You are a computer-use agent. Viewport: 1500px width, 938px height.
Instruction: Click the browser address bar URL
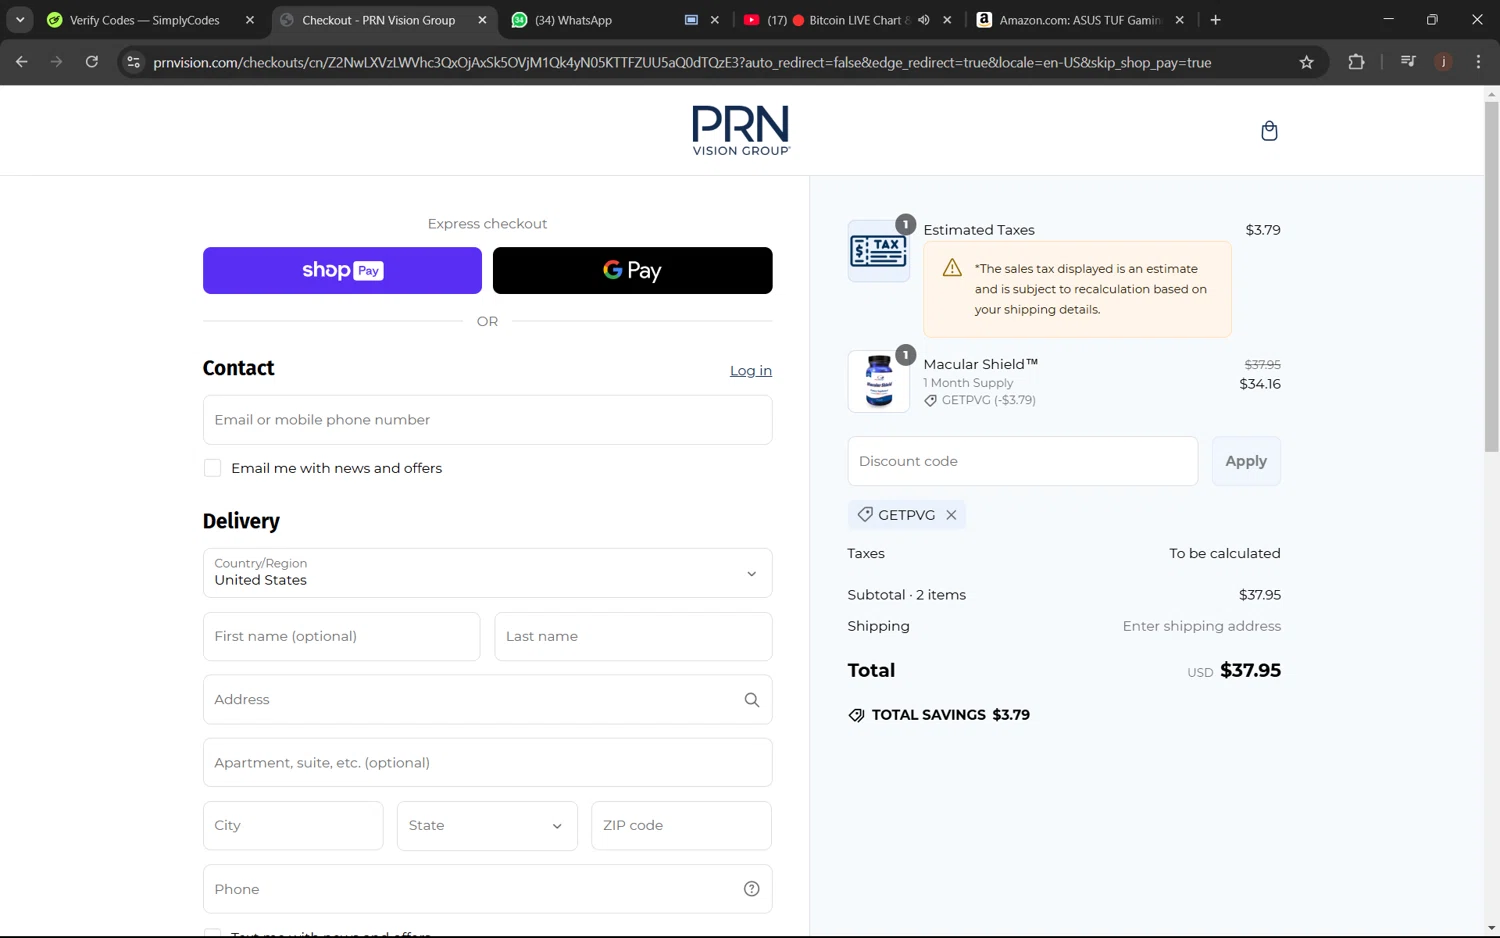[682, 62]
